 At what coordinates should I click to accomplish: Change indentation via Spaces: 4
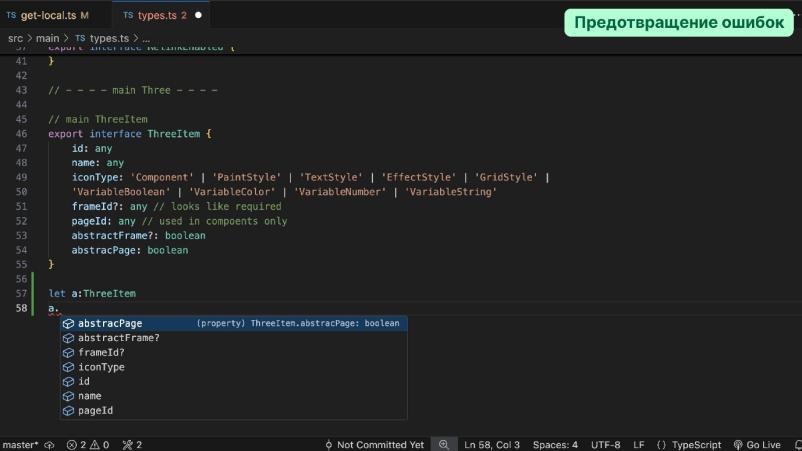click(555, 445)
